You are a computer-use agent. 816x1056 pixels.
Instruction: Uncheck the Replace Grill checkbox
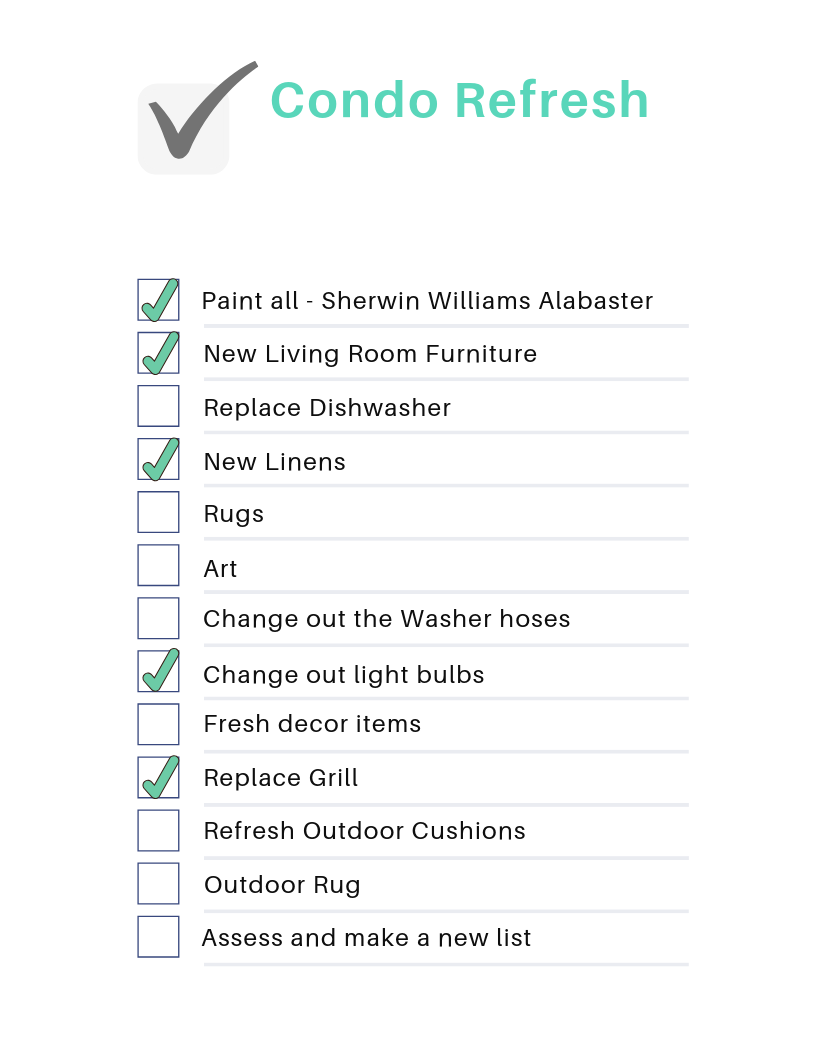[x=158, y=778]
